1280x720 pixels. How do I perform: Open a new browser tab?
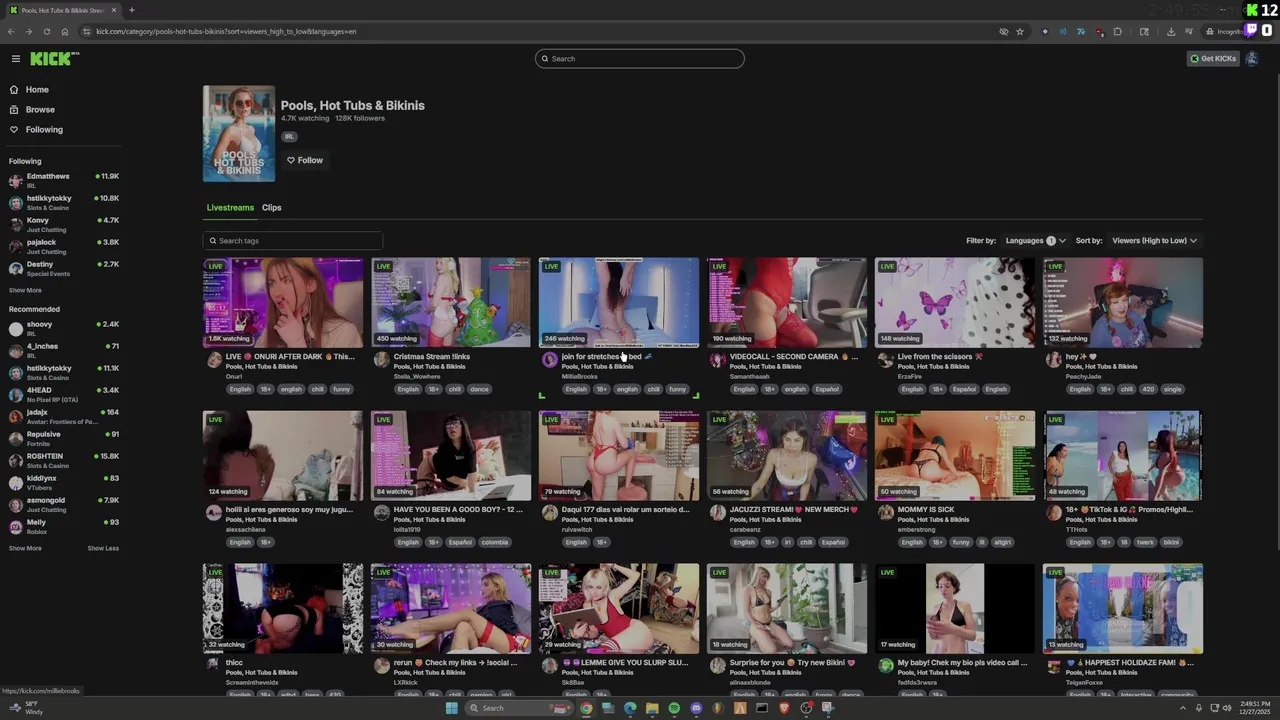pos(131,10)
